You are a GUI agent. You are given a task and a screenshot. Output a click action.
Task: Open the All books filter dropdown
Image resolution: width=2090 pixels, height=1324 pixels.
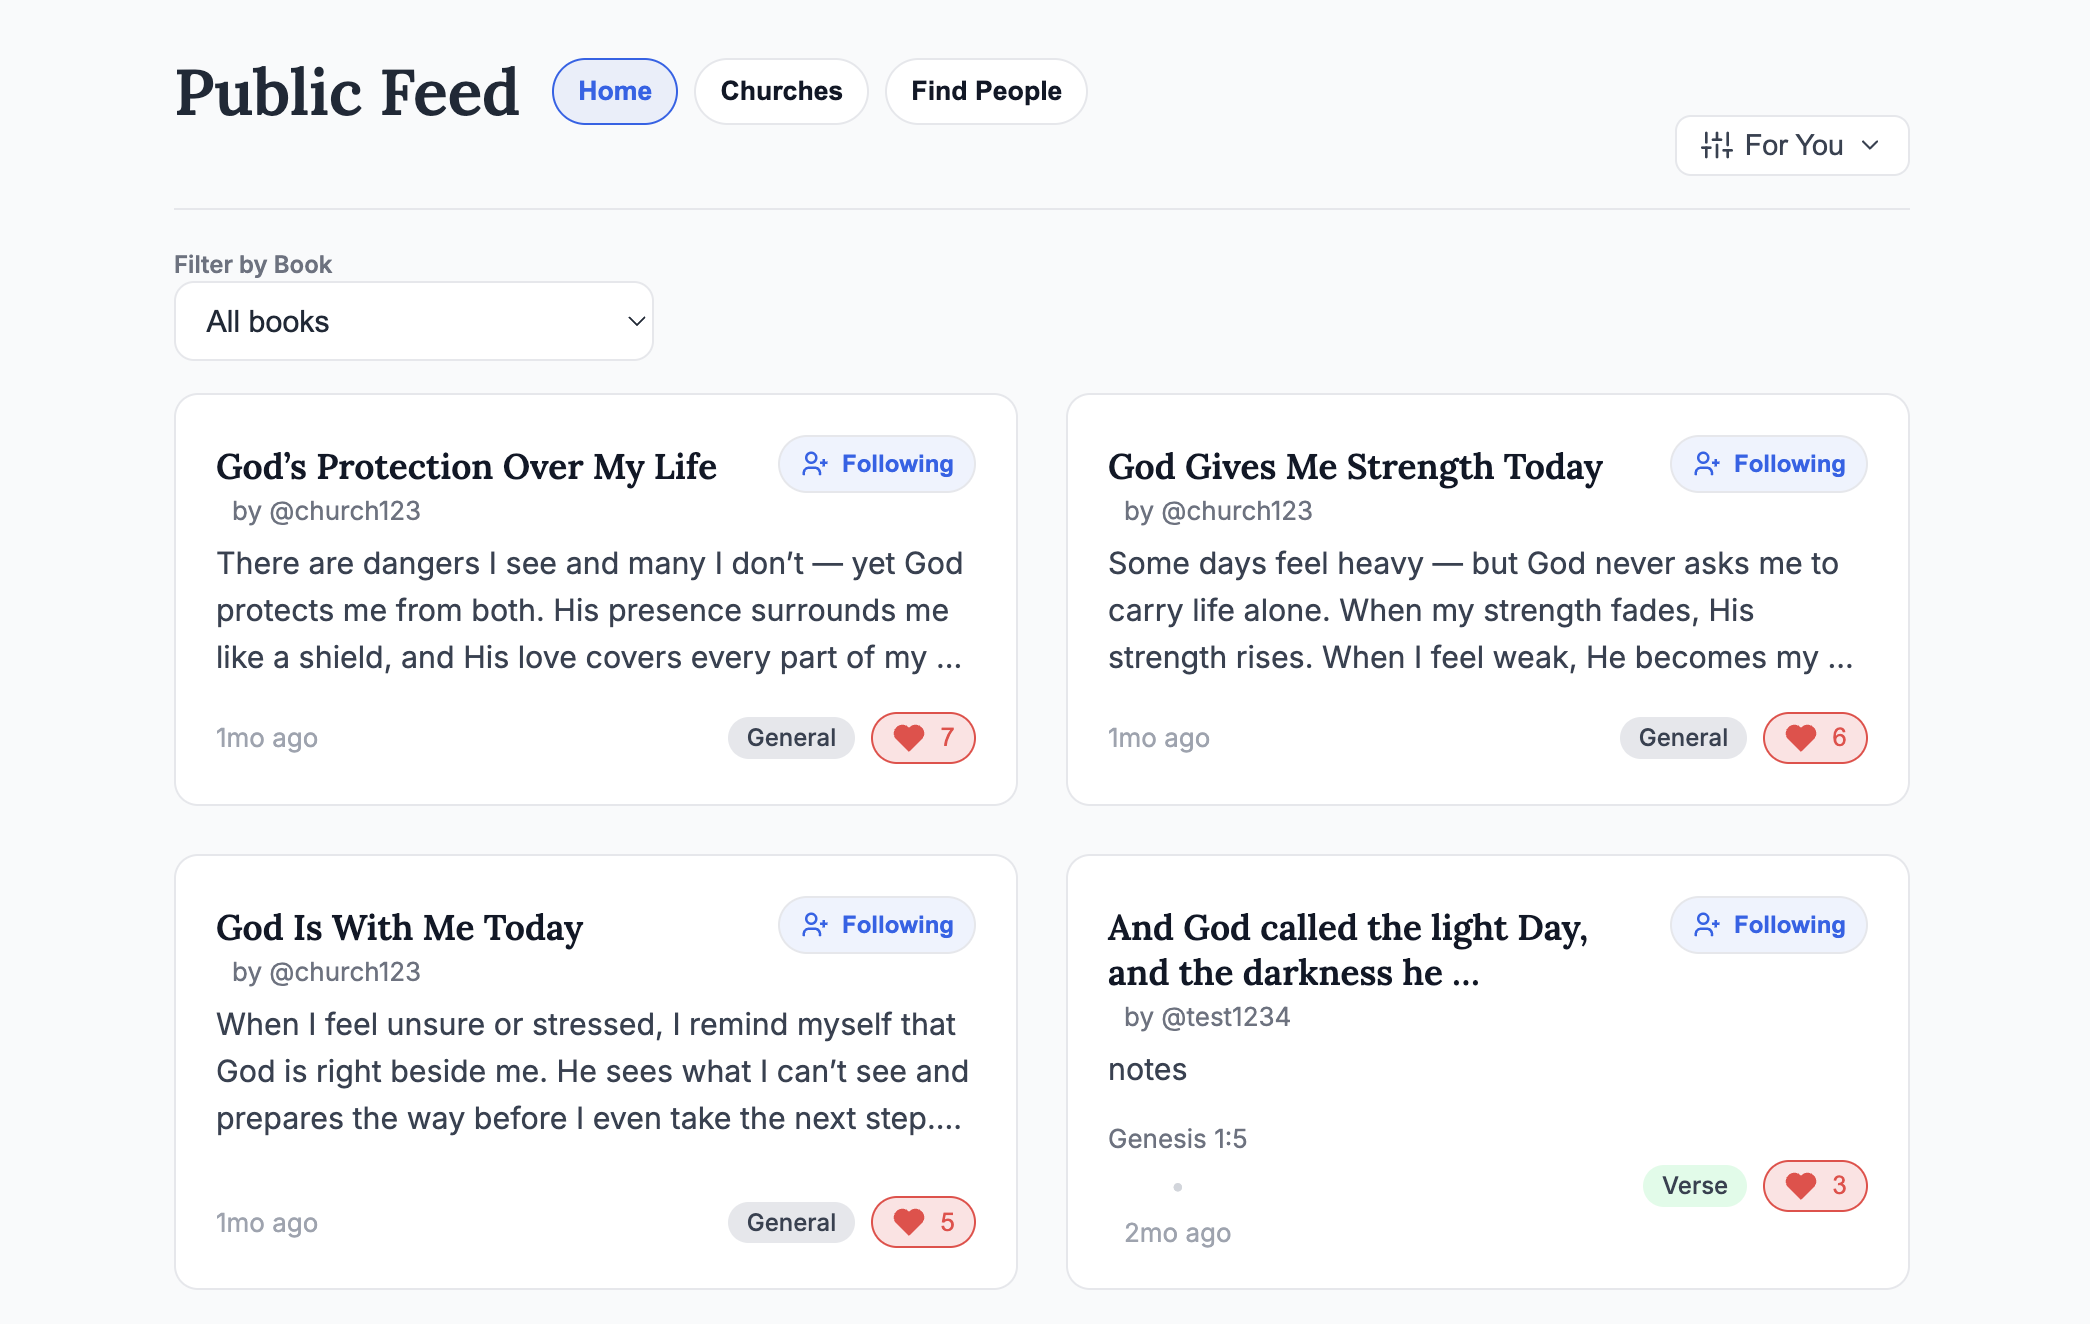[414, 321]
